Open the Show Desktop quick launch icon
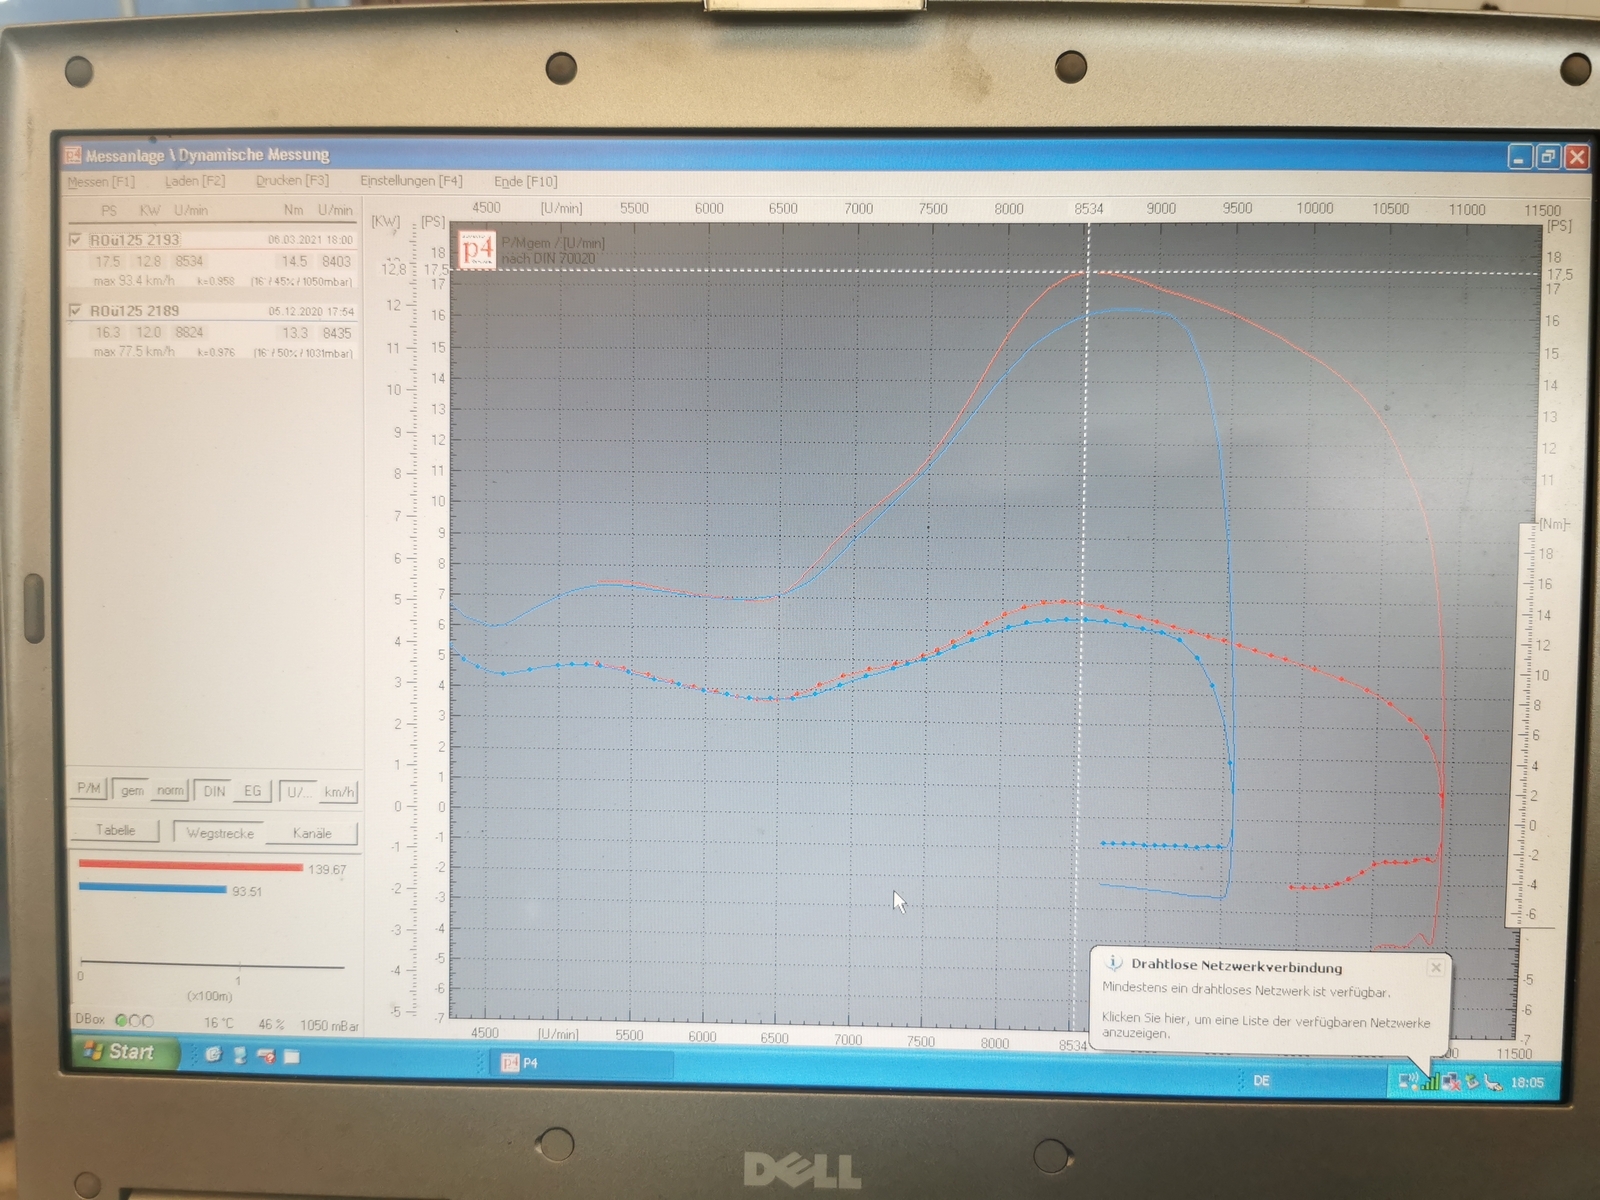Image resolution: width=1600 pixels, height=1200 pixels. (x=291, y=1056)
